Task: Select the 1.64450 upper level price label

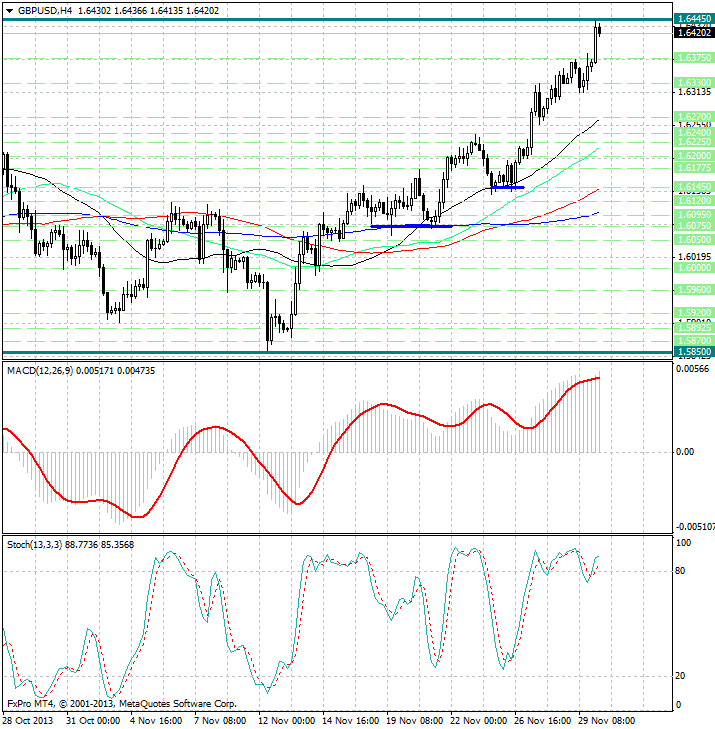Action: (694, 19)
